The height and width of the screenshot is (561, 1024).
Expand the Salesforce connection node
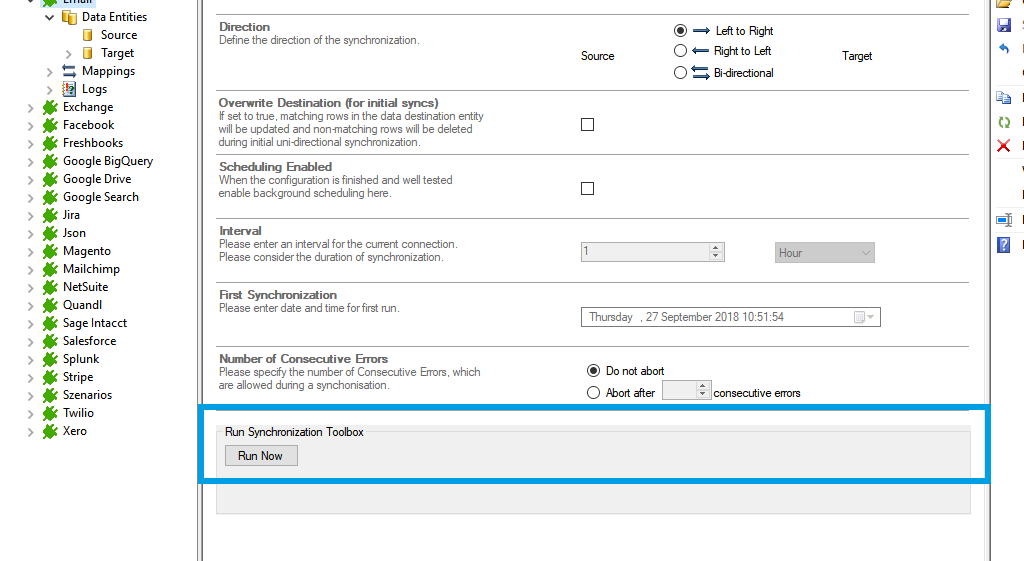(x=32, y=341)
